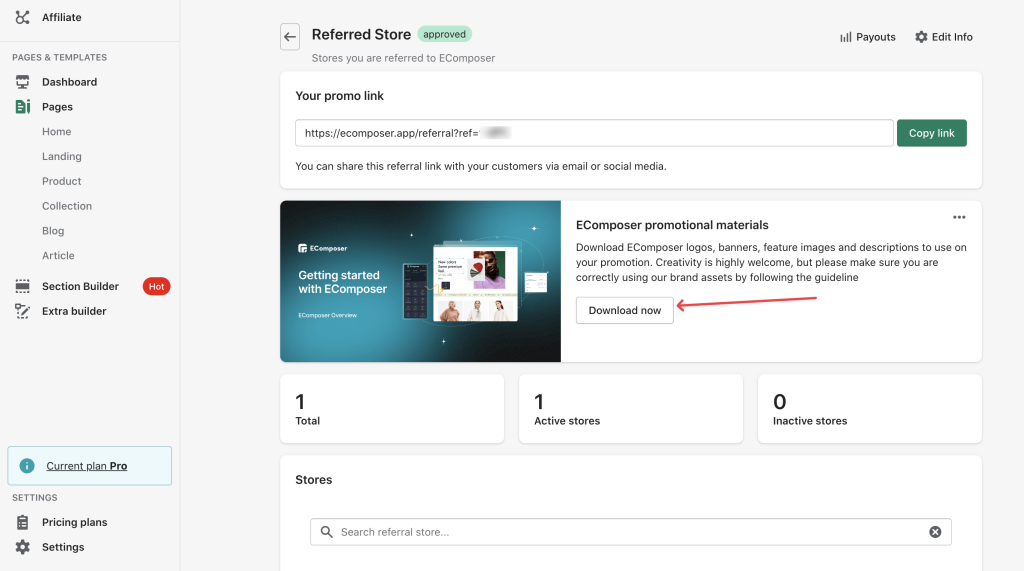This screenshot has width=1024, height=571.
Task: Click the Getting started with EComposer banner
Action: [421, 281]
